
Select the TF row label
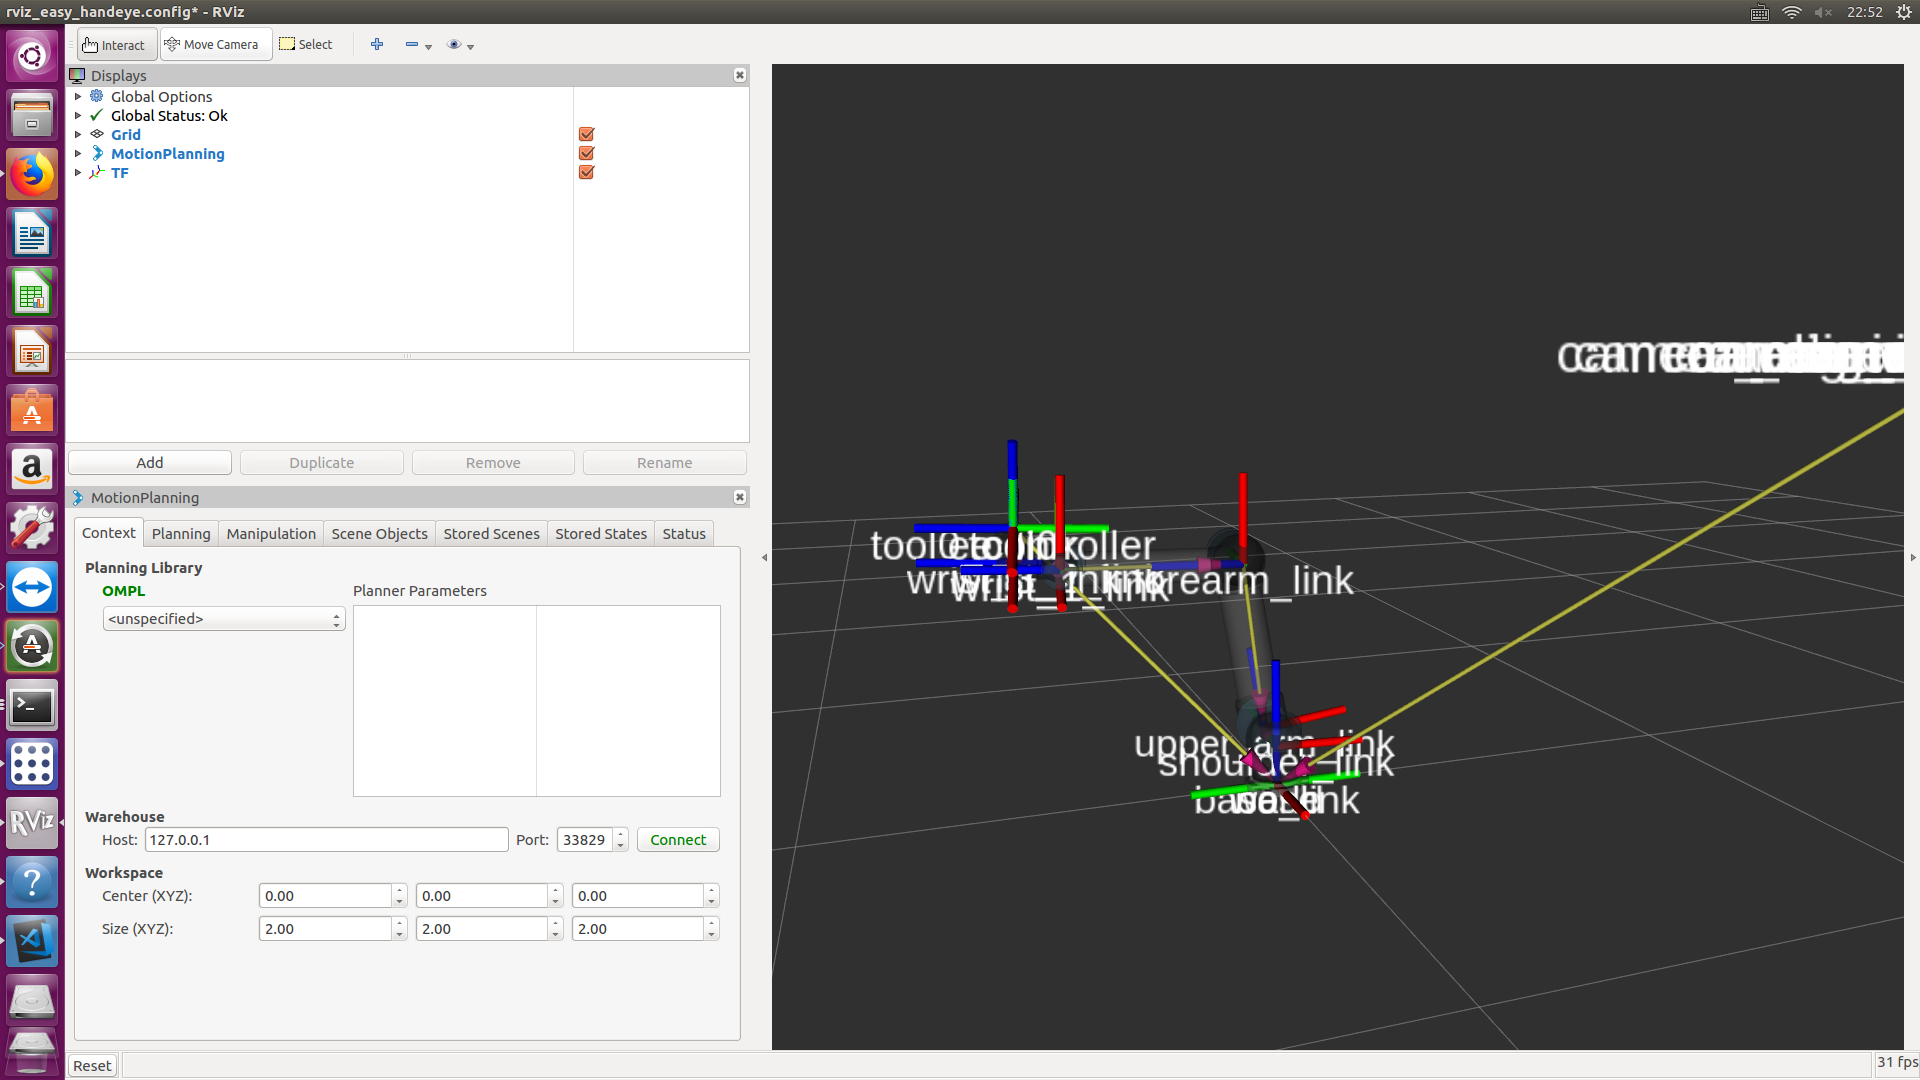point(120,172)
